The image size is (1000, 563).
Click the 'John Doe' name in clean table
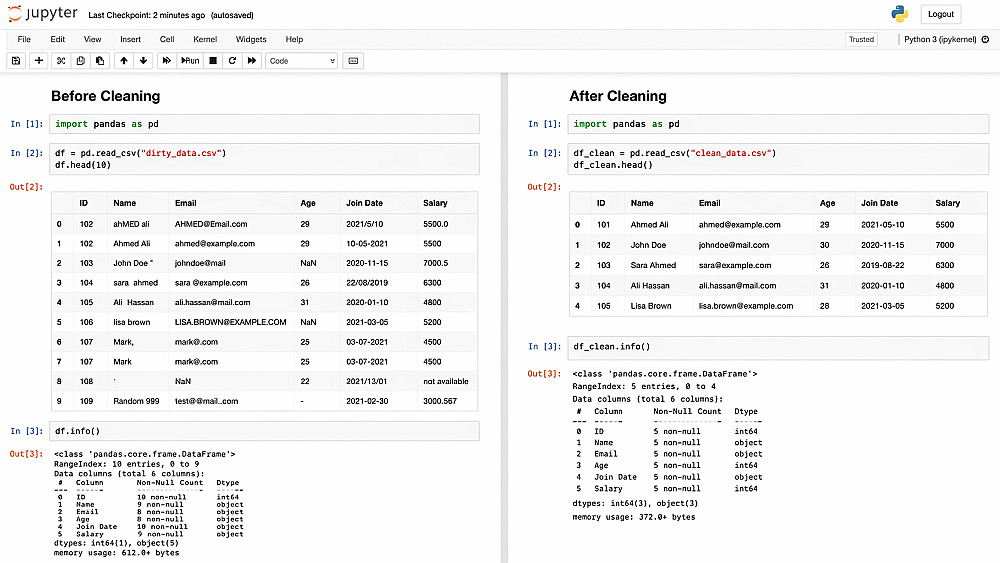tap(649, 245)
